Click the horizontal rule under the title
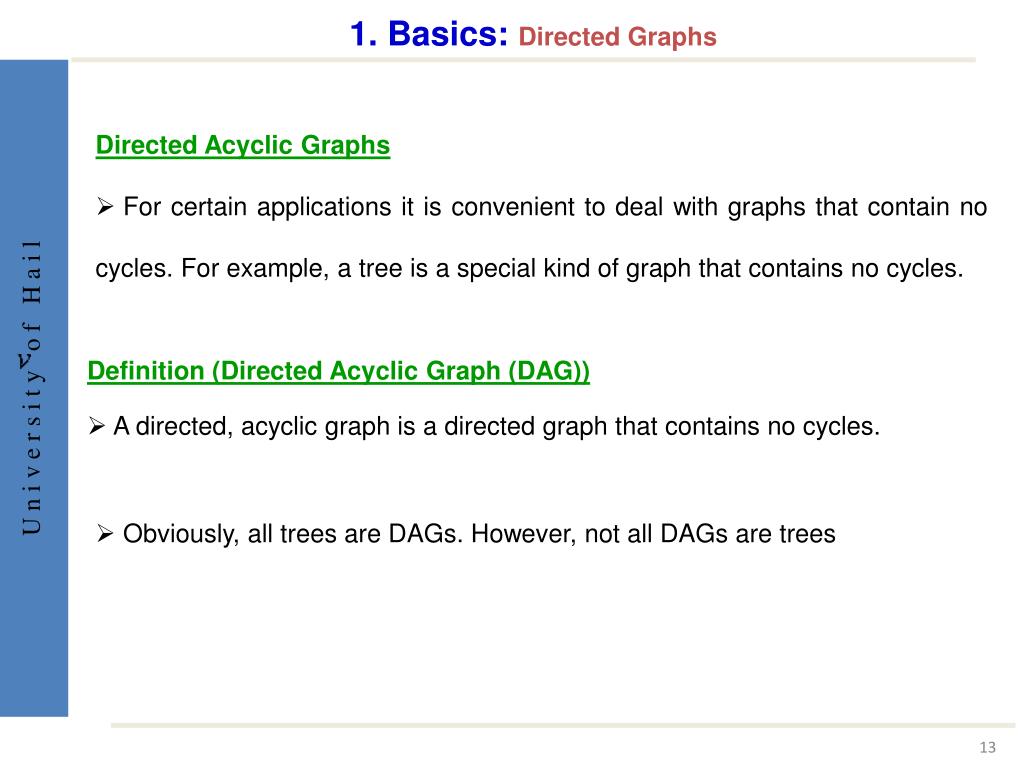This screenshot has height=768, width=1024. (x=523, y=59)
